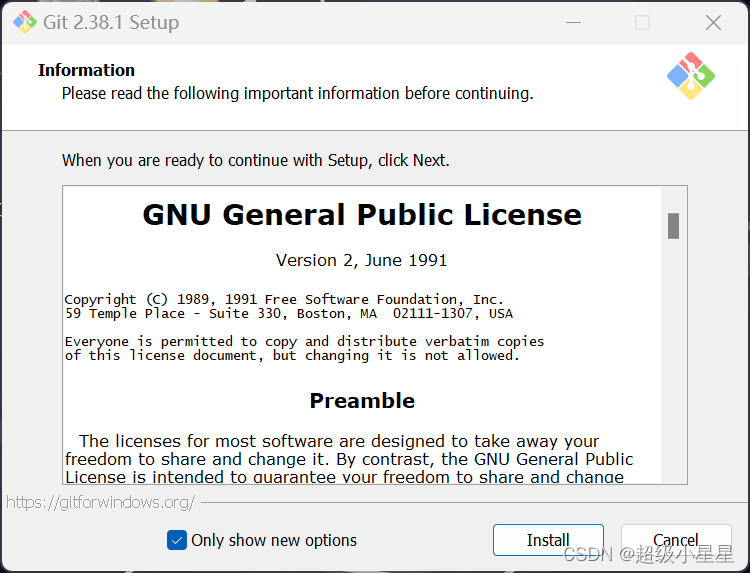This screenshot has width=750, height=573.
Task: Click the large Git logo in header
Action: (x=691, y=76)
